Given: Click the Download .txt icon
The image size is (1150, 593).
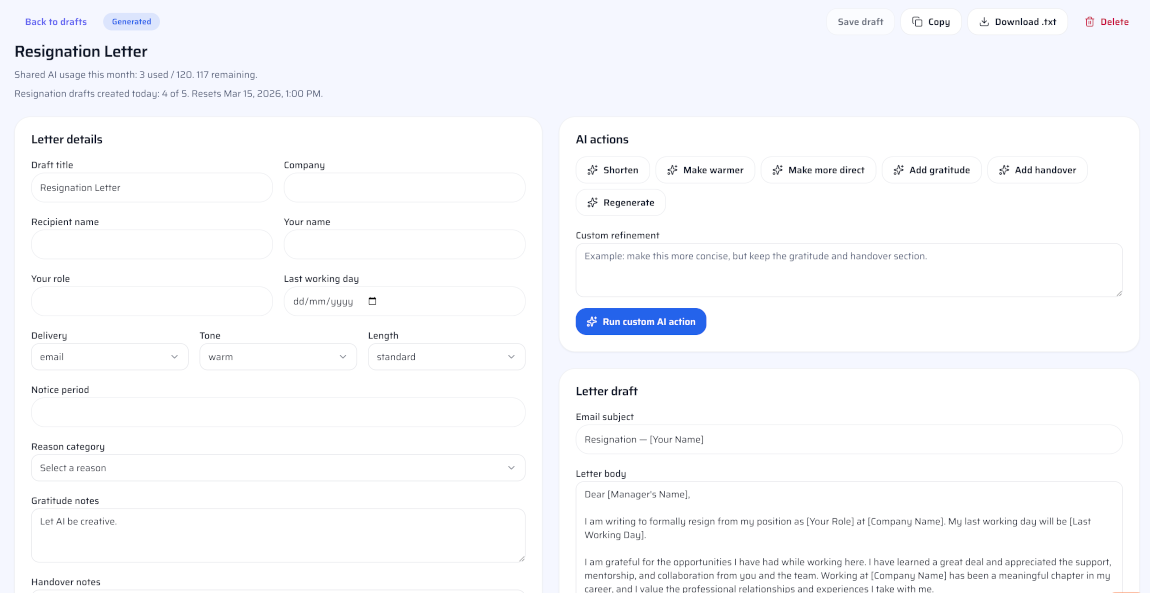Looking at the screenshot, I should [983, 21].
